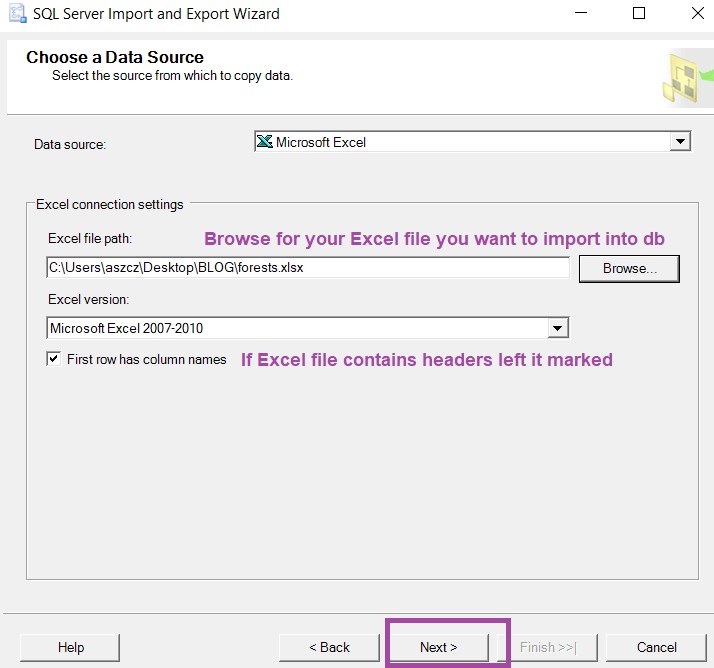
Task: Click into the Excel file path field
Action: (308, 268)
